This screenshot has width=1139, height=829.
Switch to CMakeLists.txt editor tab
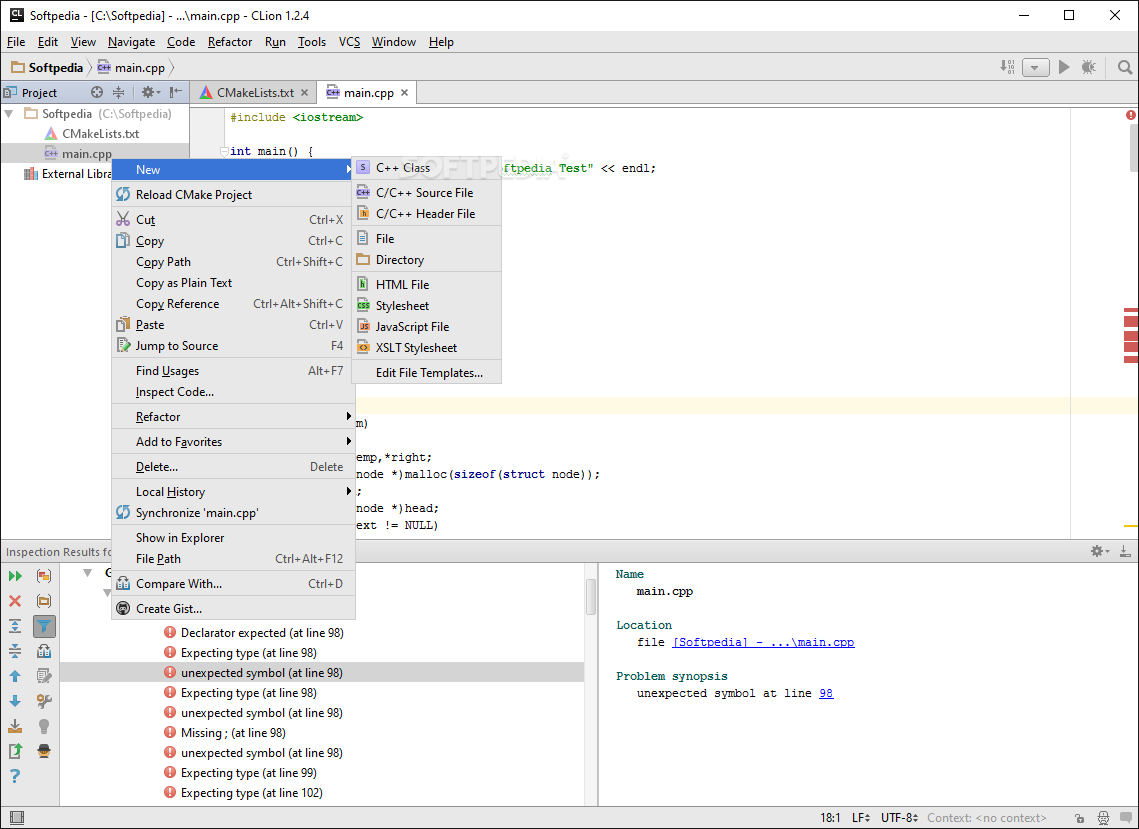coord(255,92)
